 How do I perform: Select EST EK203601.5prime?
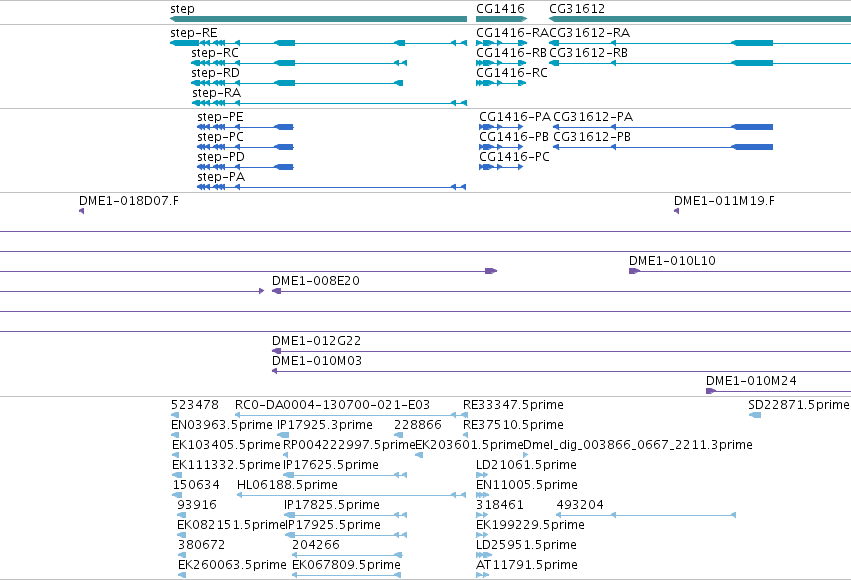coord(469,445)
